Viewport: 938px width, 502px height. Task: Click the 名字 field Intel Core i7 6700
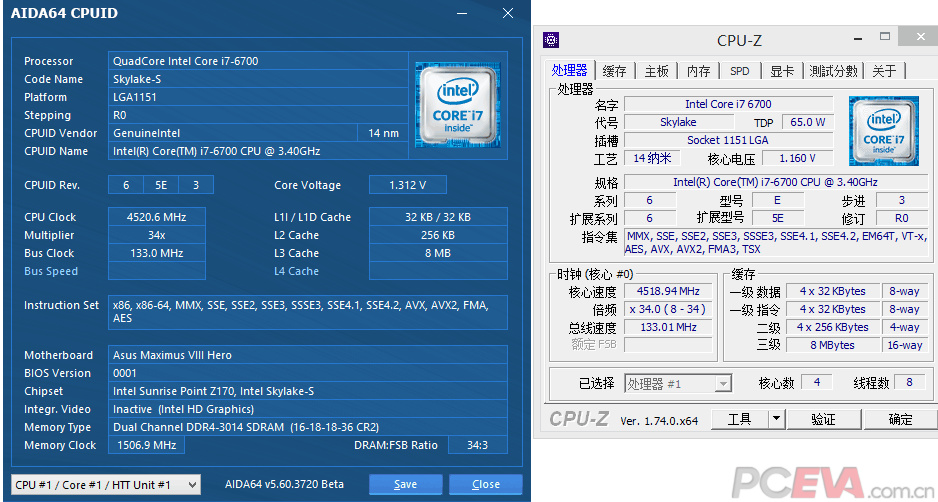tap(728, 104)
